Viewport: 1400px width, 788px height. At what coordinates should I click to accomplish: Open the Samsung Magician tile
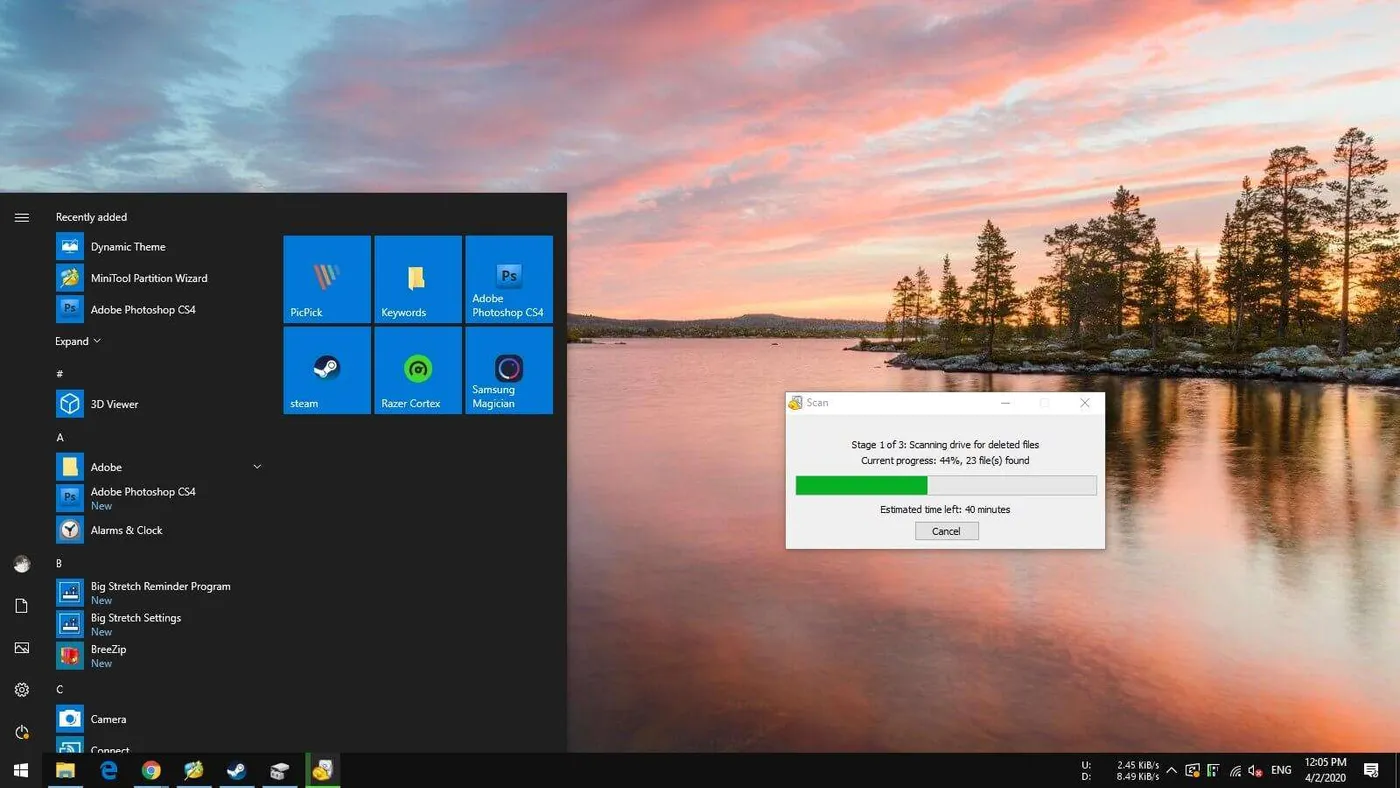pyautogui.click(x=509, y=370)
